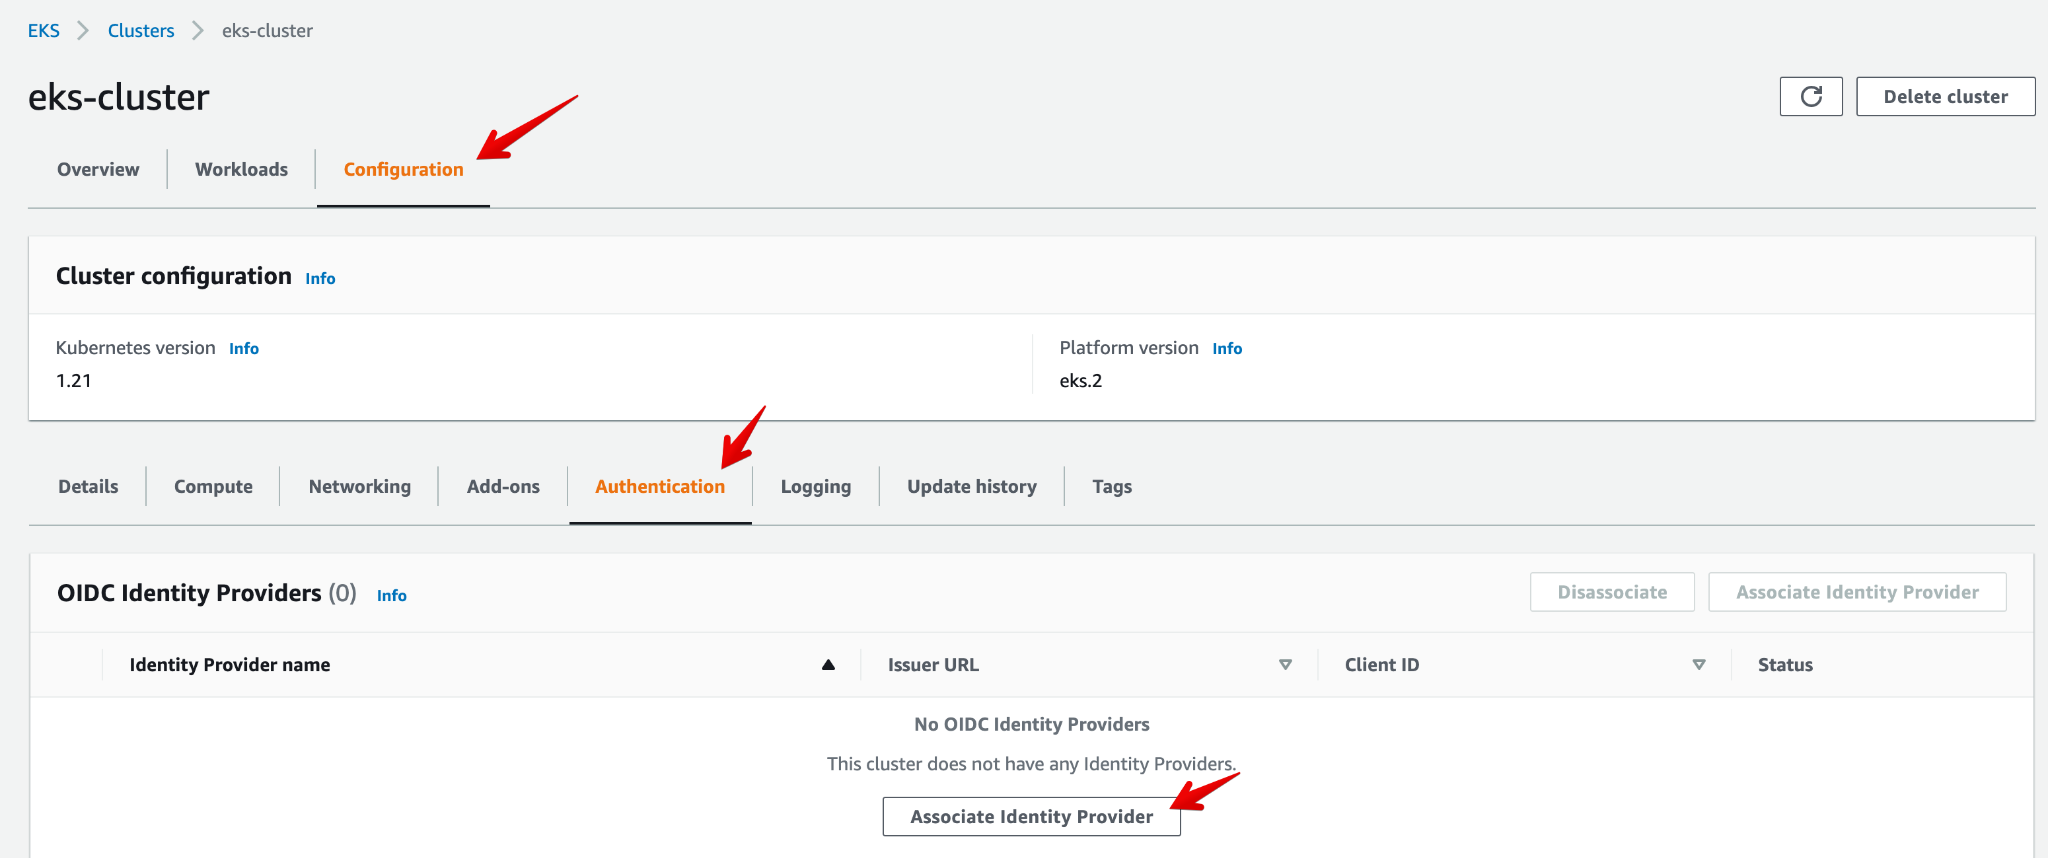The width and height of the screenshot is (2048, 858).
Task: Switch to the Compute sub-tab
Action: tap(213, 486)
